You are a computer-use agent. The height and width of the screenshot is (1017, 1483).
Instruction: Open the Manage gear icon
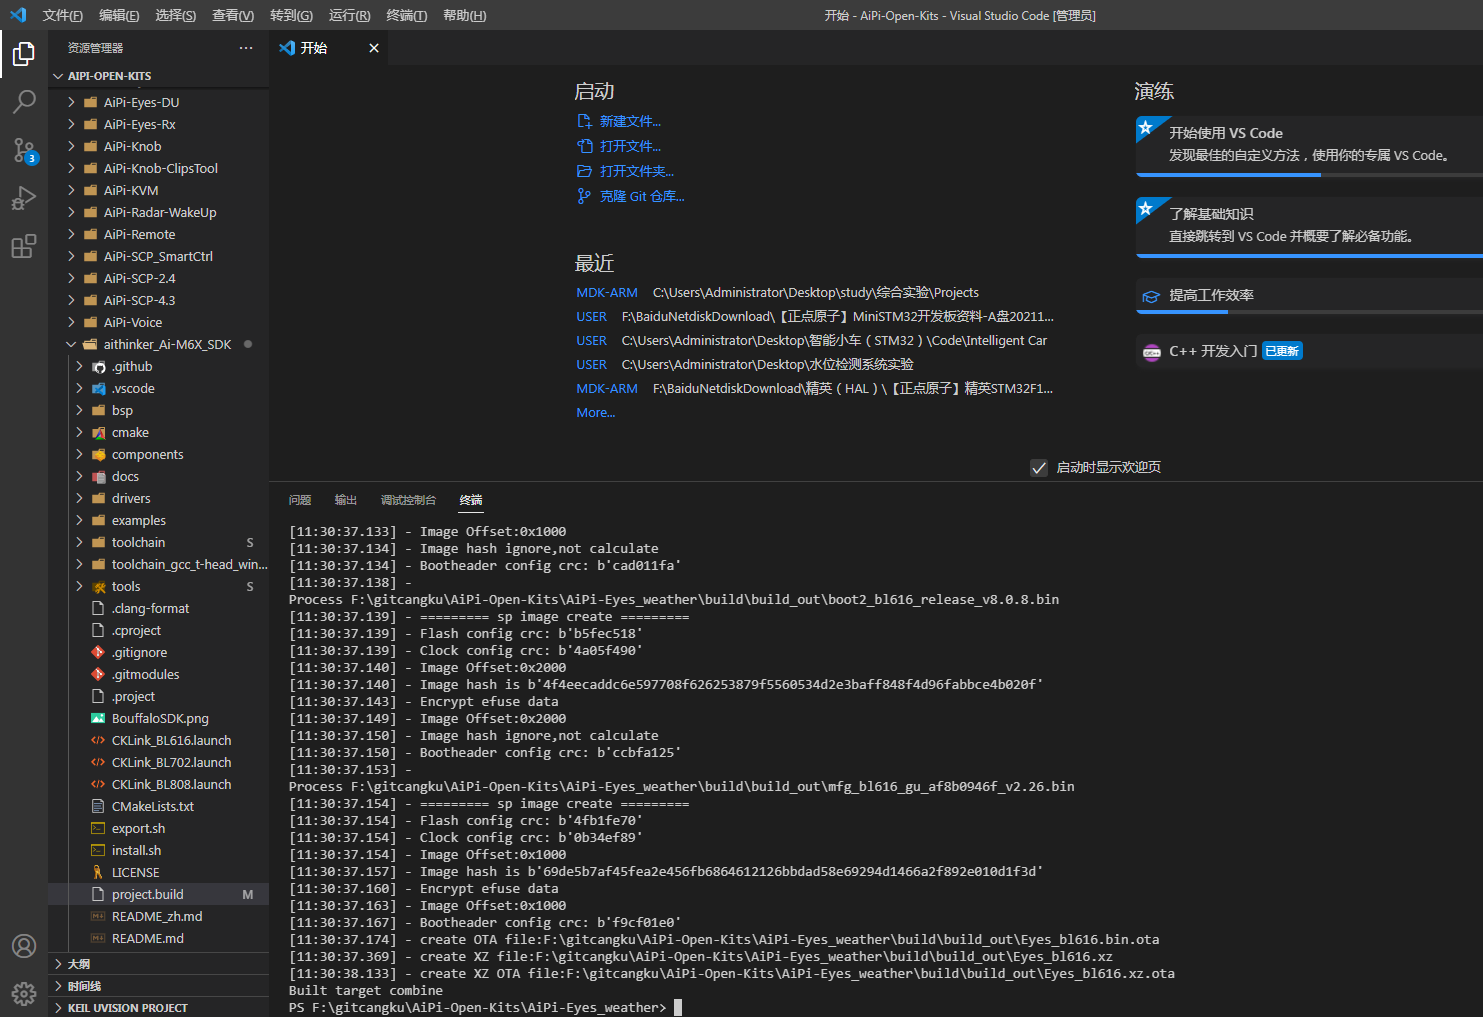coord(24,993)
